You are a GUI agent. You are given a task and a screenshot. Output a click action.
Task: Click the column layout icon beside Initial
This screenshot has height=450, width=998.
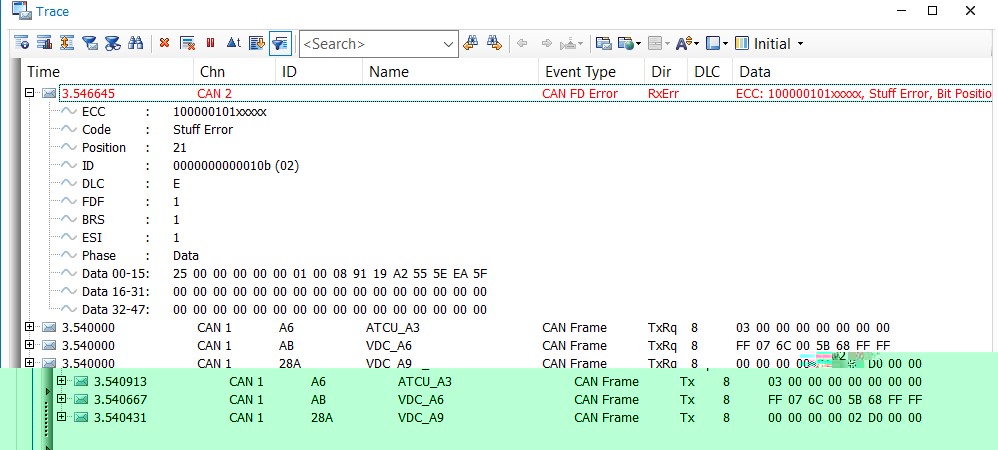(742, 43)
